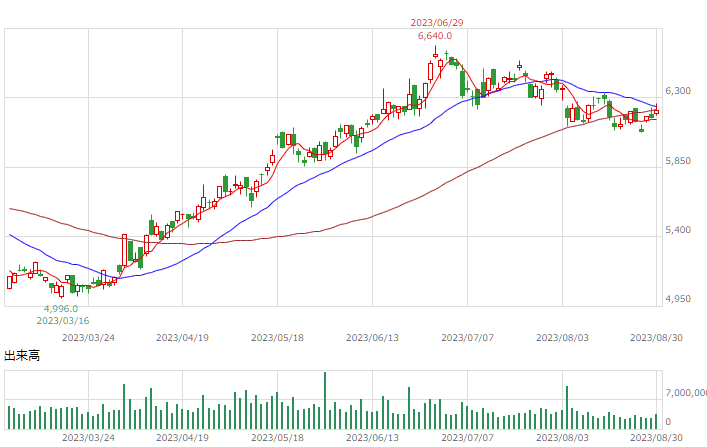Click the 2023/06/29 high price label
The width and height of the screenshot is (707, 447).
point(436,23)
